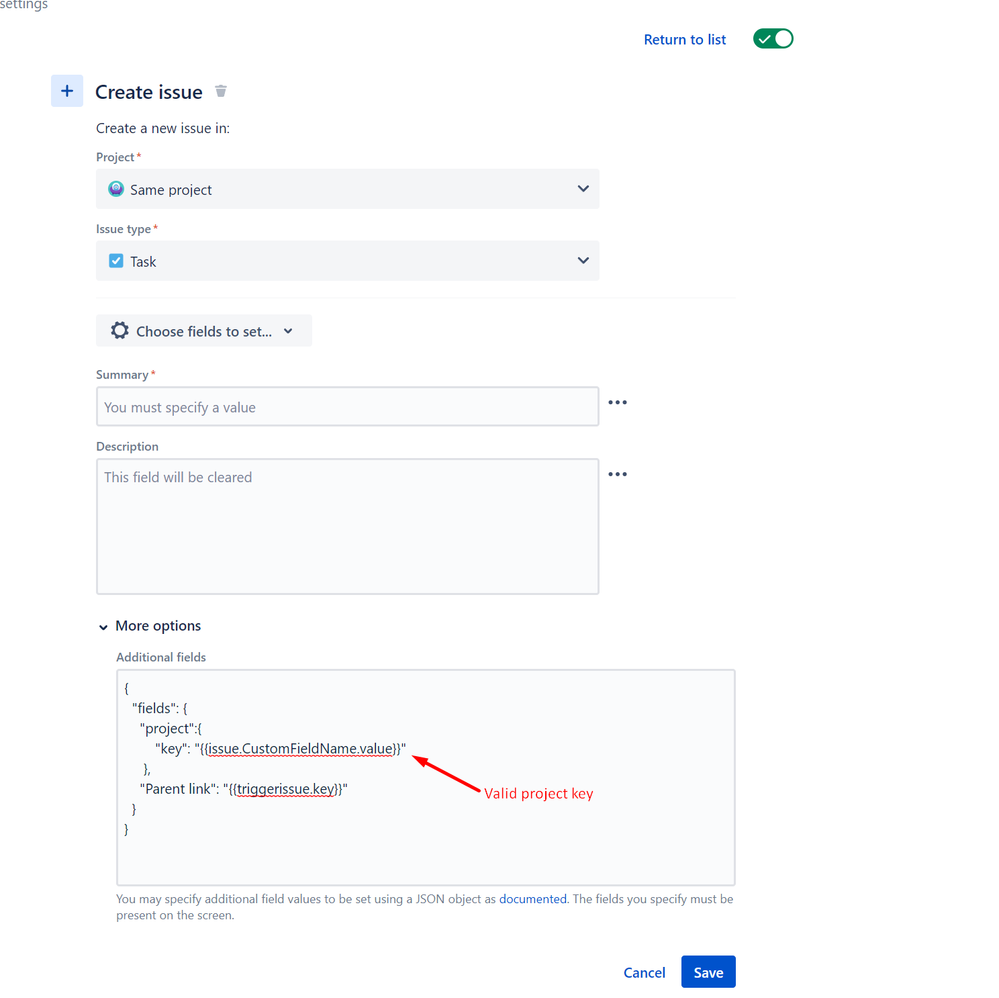Open the Issue type dropdown showing Task

(x=347, y=261)
